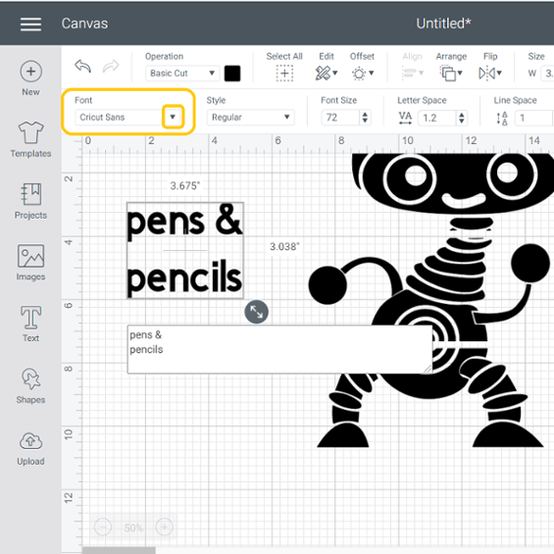Click the Redo arrow
Screen dimensions: 554x554
coord(111,66)
